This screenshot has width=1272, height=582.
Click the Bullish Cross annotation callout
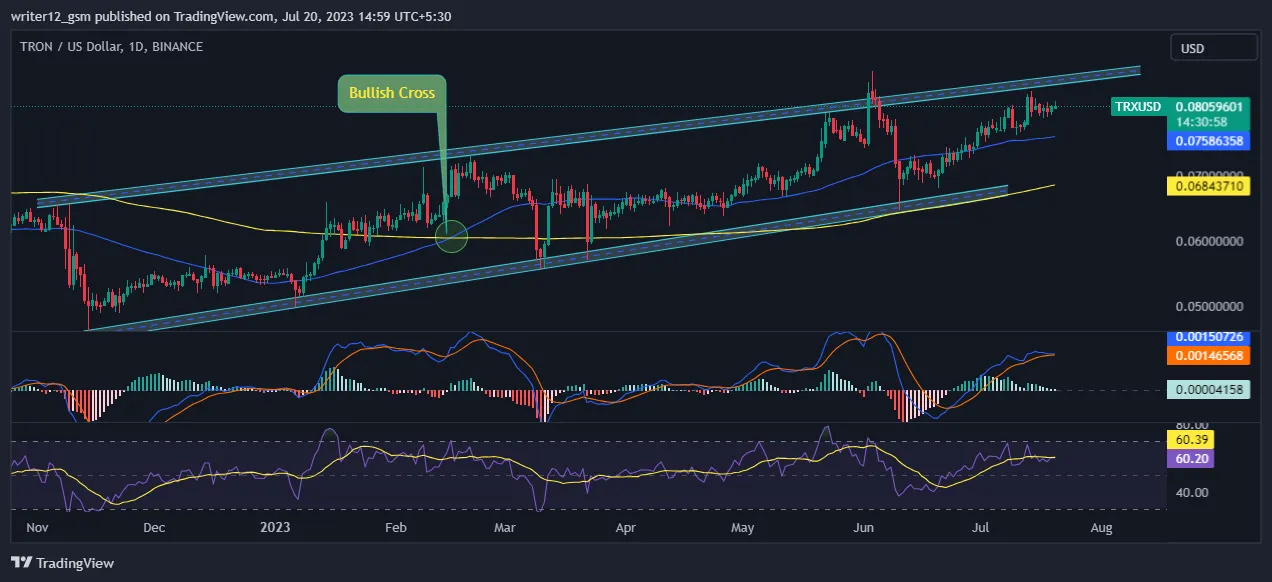pyautogui.click(x=392, y=93)
